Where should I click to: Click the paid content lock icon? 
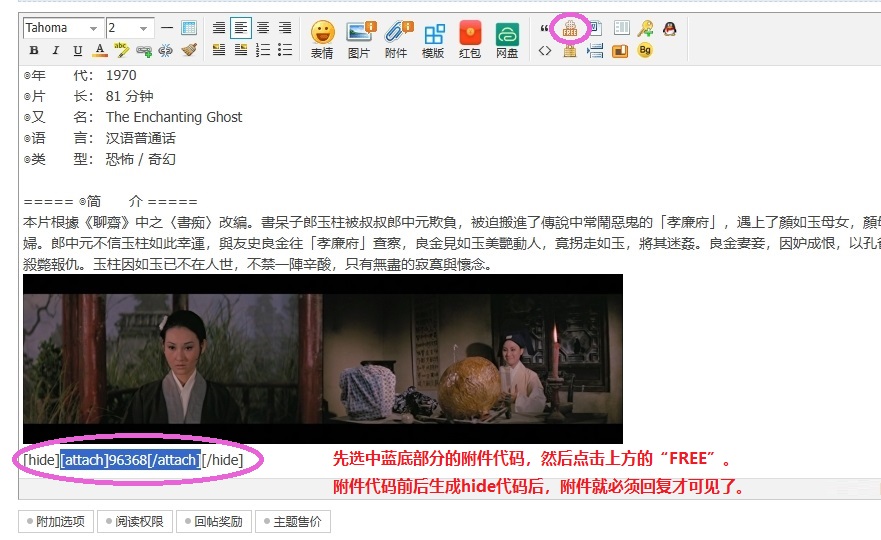point(570,51)
